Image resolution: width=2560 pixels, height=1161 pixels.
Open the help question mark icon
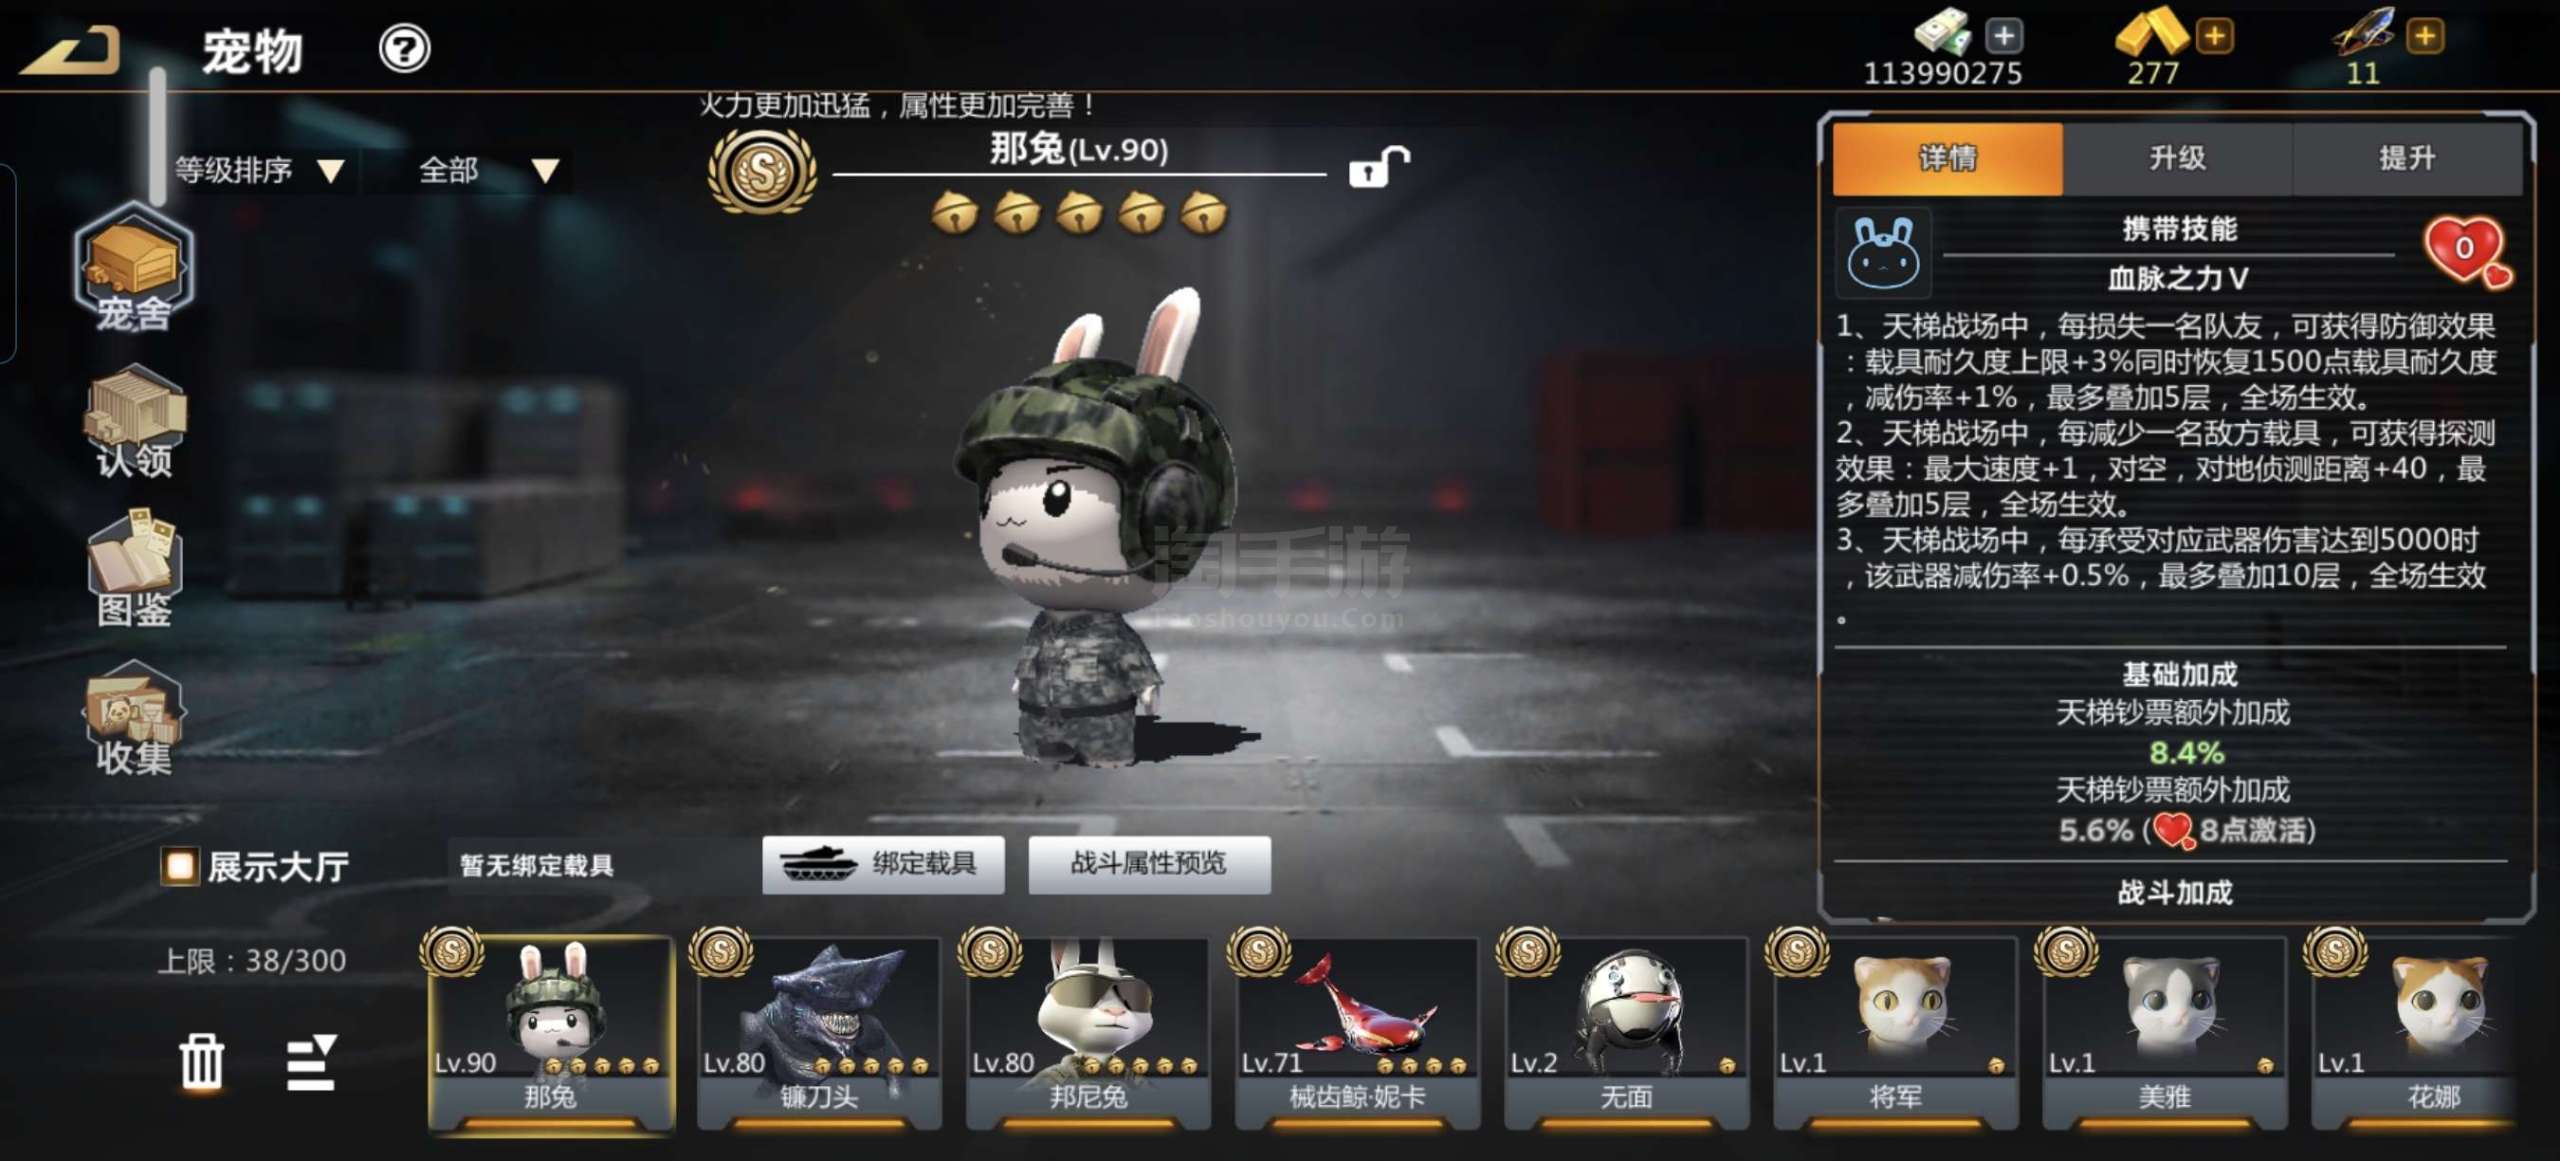click(404, 48)
